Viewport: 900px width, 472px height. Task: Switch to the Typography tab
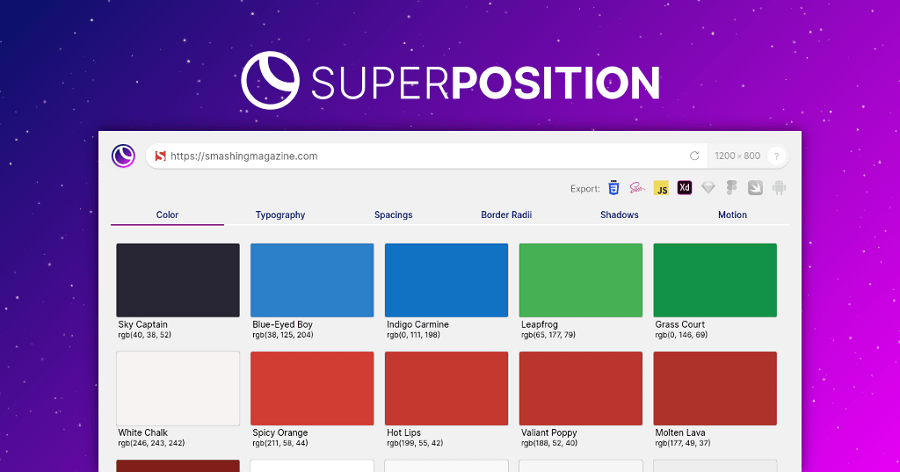point(280,215)
